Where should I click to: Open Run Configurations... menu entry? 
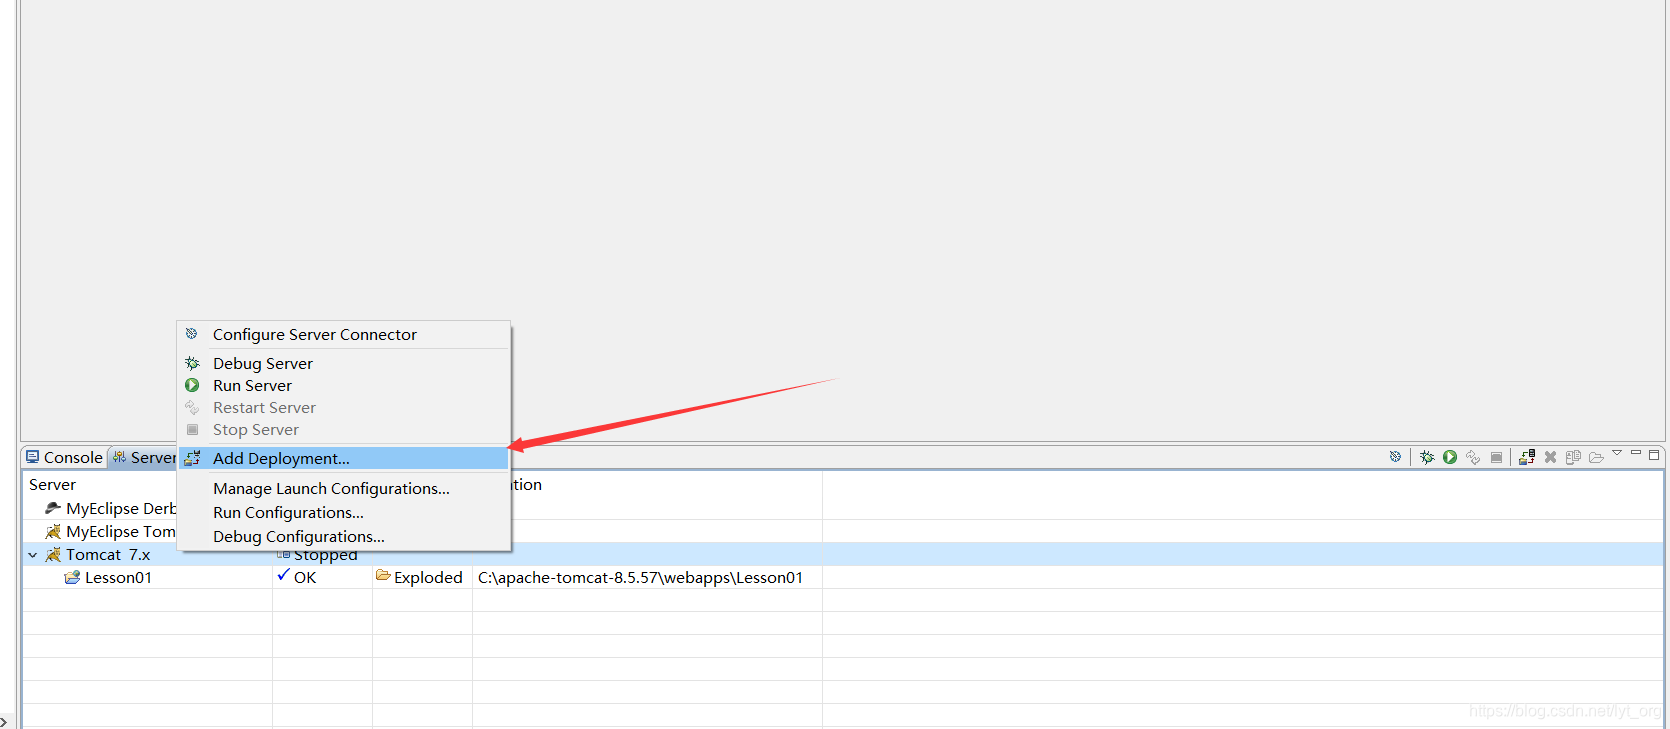coord(343,513)
